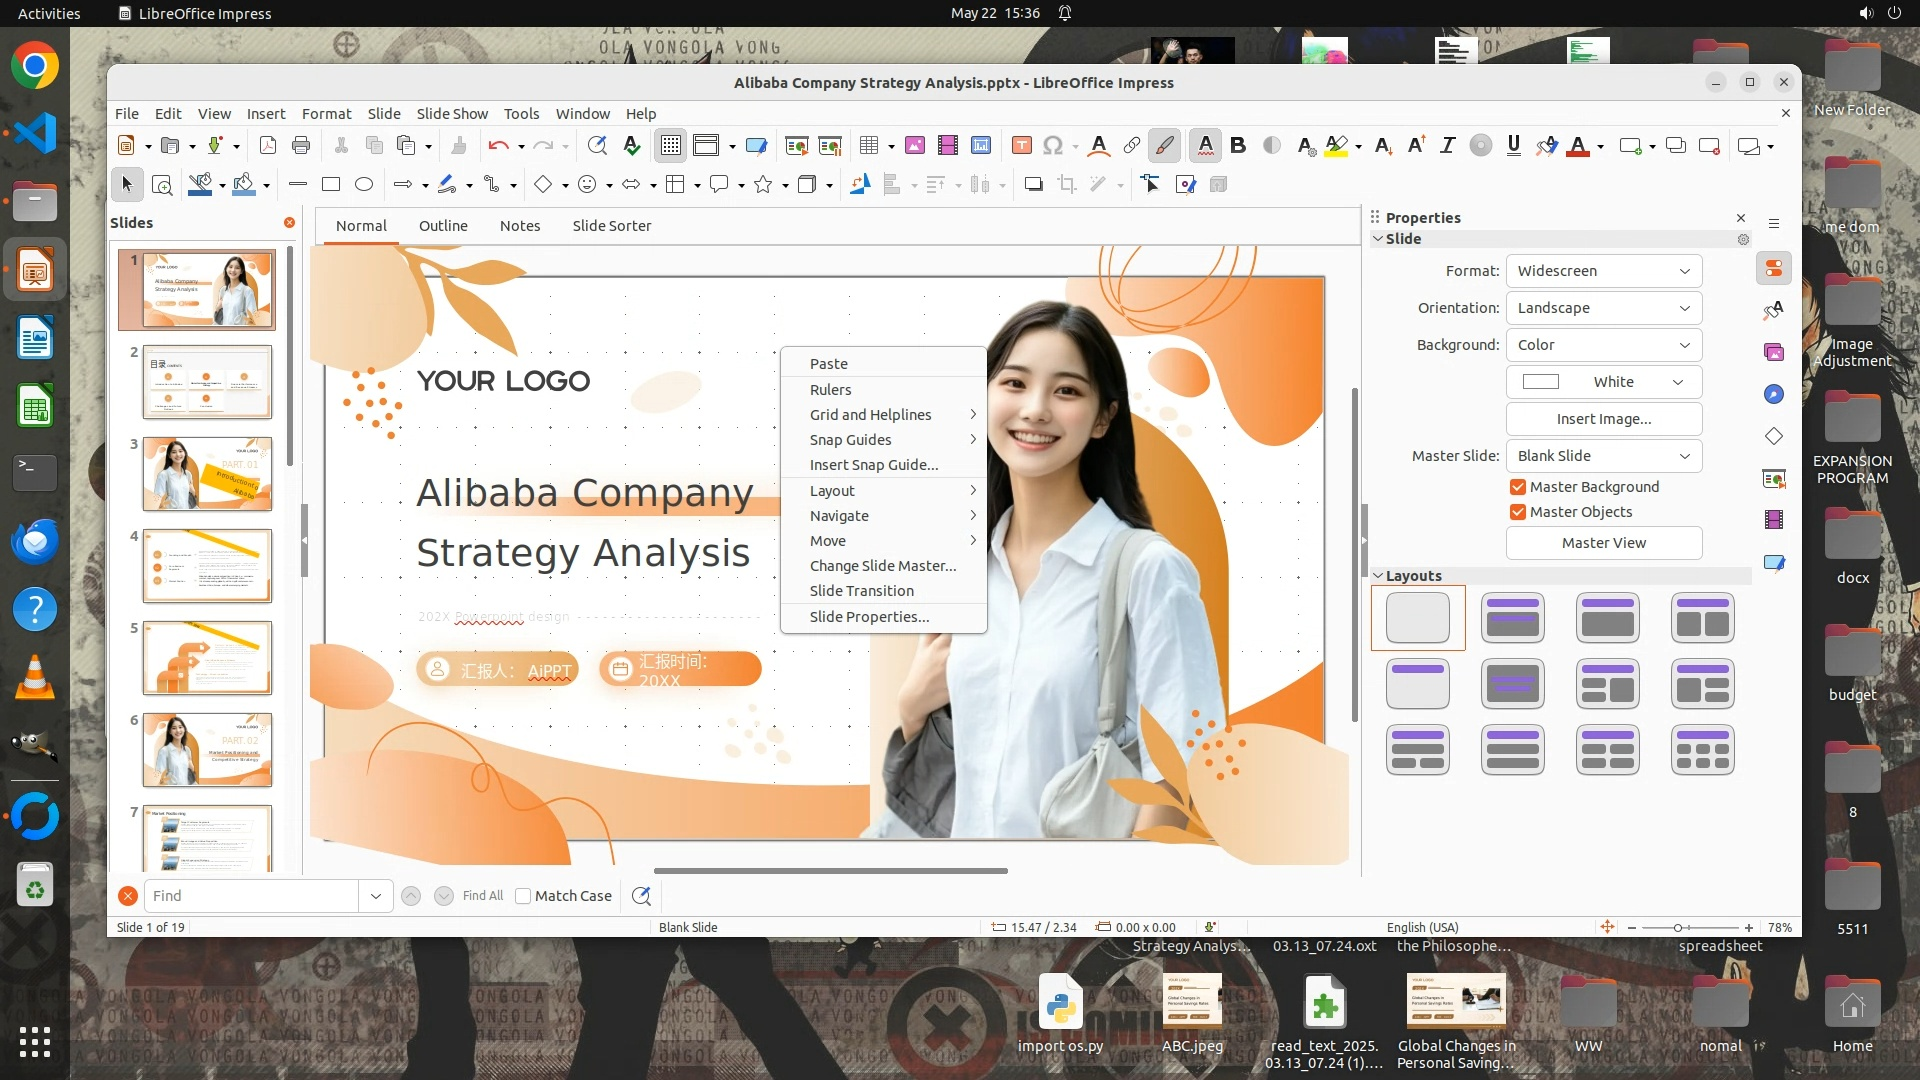The image size is (1920, 1080).
Task: Click the Display Grid toolbar icon
Action: [670, 146]
